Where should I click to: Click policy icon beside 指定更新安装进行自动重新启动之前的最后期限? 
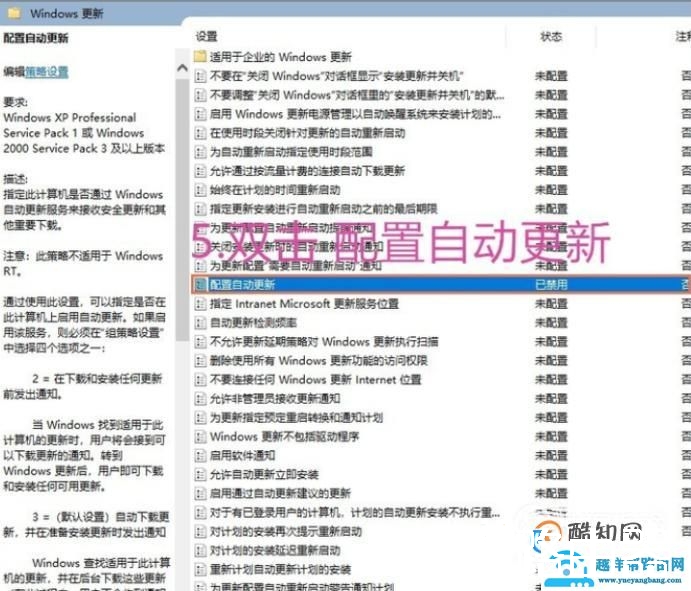point(200,209)
